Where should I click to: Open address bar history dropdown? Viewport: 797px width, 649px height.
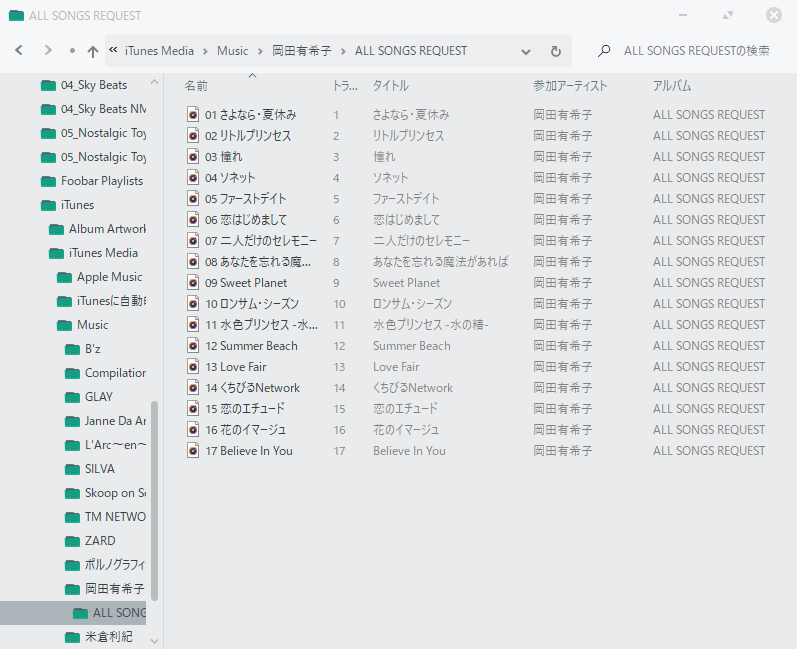click(x=526, y=51)
